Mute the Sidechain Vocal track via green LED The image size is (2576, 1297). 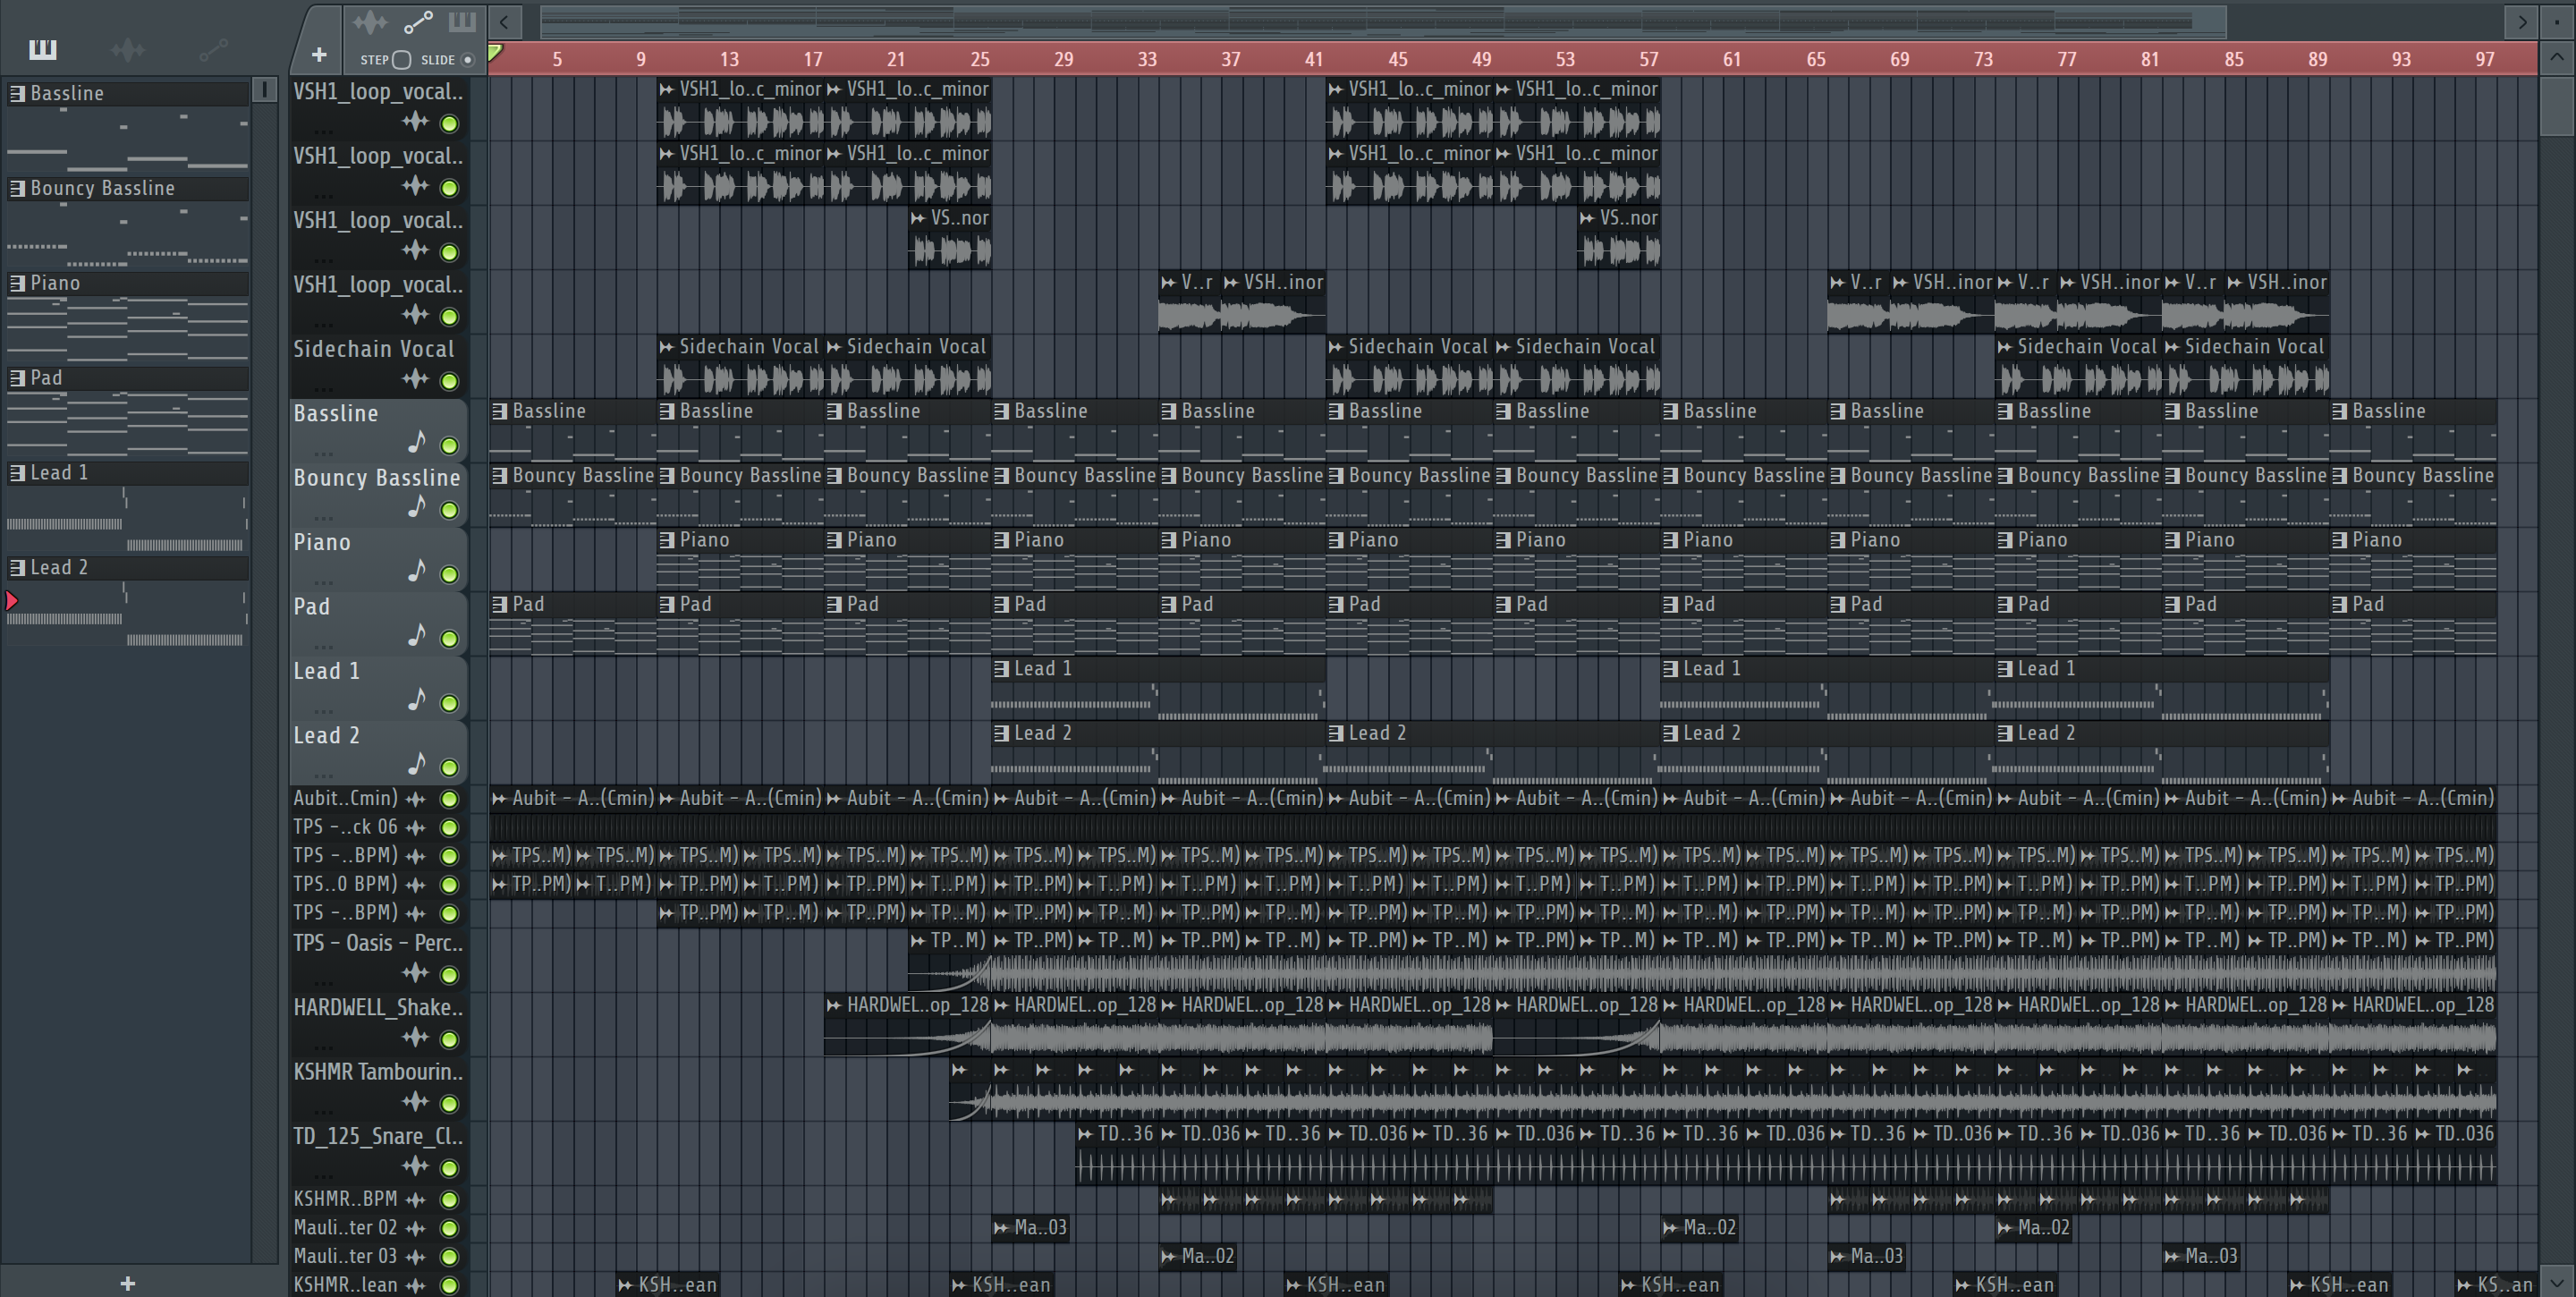[x=450, y=381]
